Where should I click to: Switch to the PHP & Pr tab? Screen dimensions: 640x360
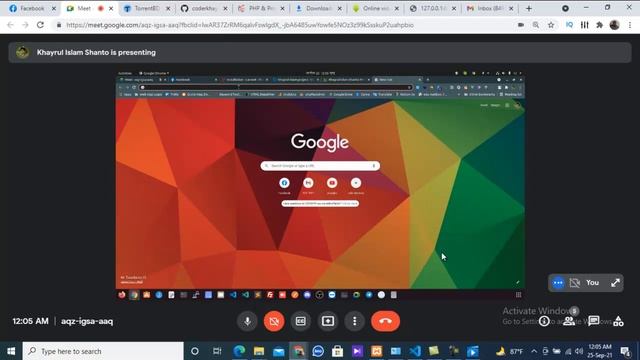click(x=261, y=8)
